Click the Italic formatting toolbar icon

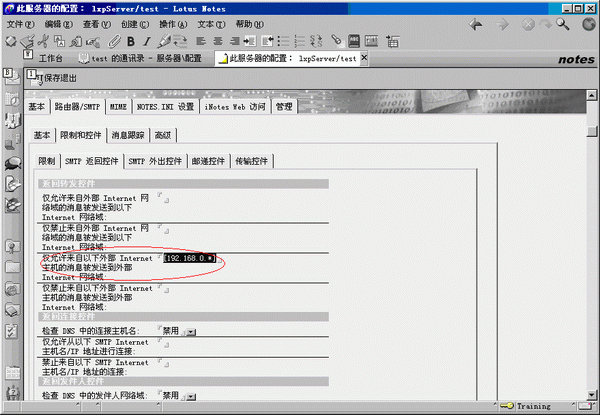pos(147,41)
